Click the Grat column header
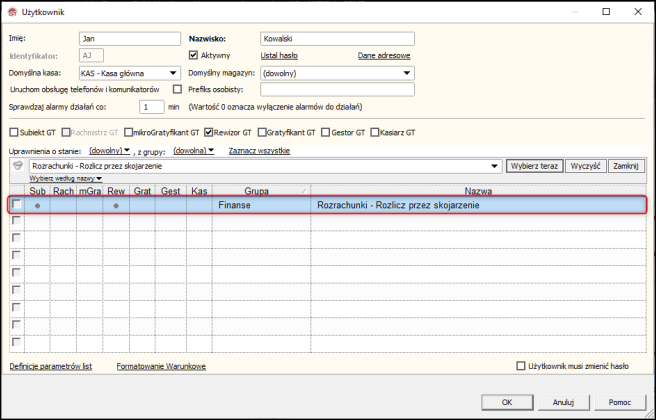The width and height of the screenshot is (656, 420). 142,191
